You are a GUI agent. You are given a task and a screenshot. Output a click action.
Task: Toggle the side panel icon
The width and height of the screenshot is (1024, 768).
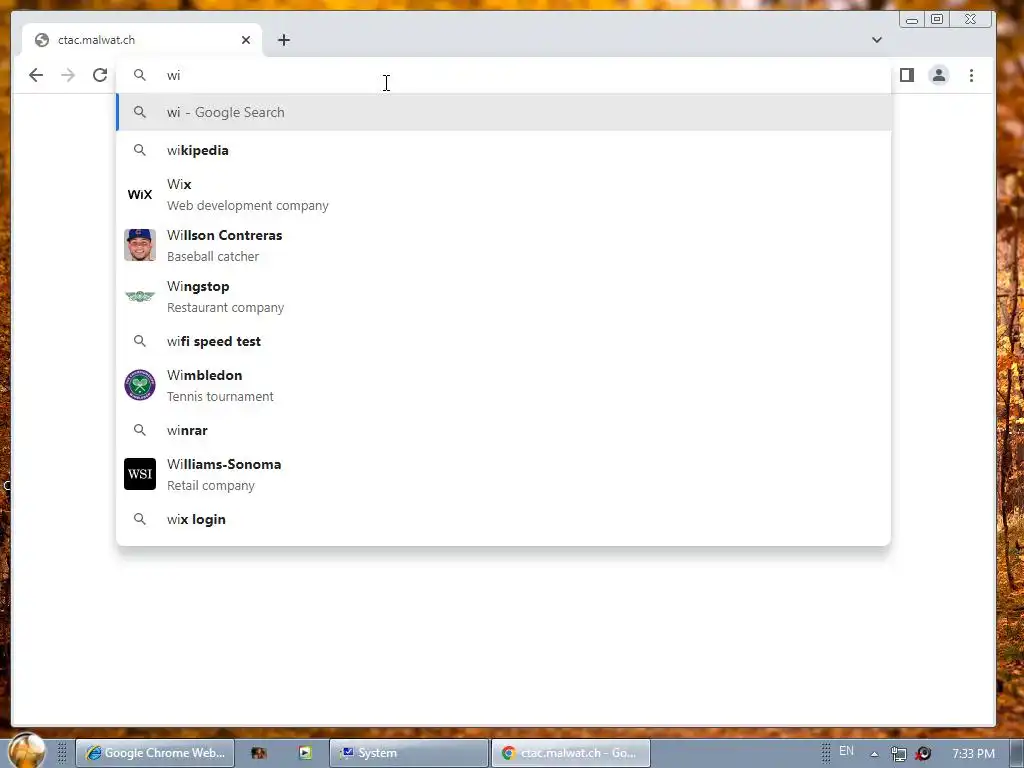tap(906, 75)
